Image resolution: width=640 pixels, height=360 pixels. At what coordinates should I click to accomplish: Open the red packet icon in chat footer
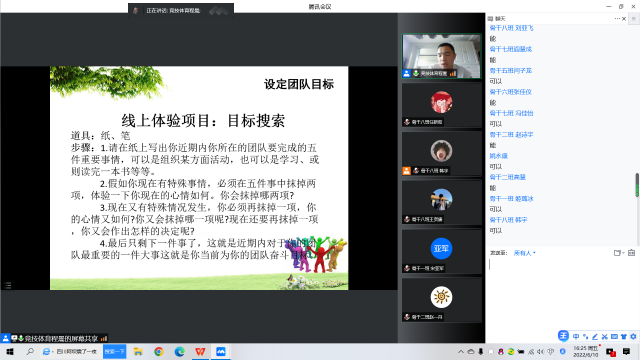point(631,253)
